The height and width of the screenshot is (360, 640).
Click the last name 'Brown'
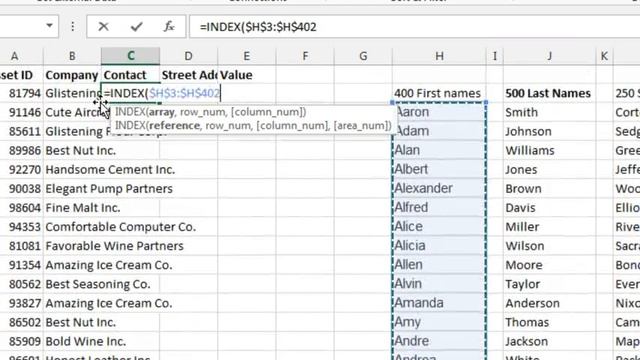pyautogui.click(x=549, y=189)
